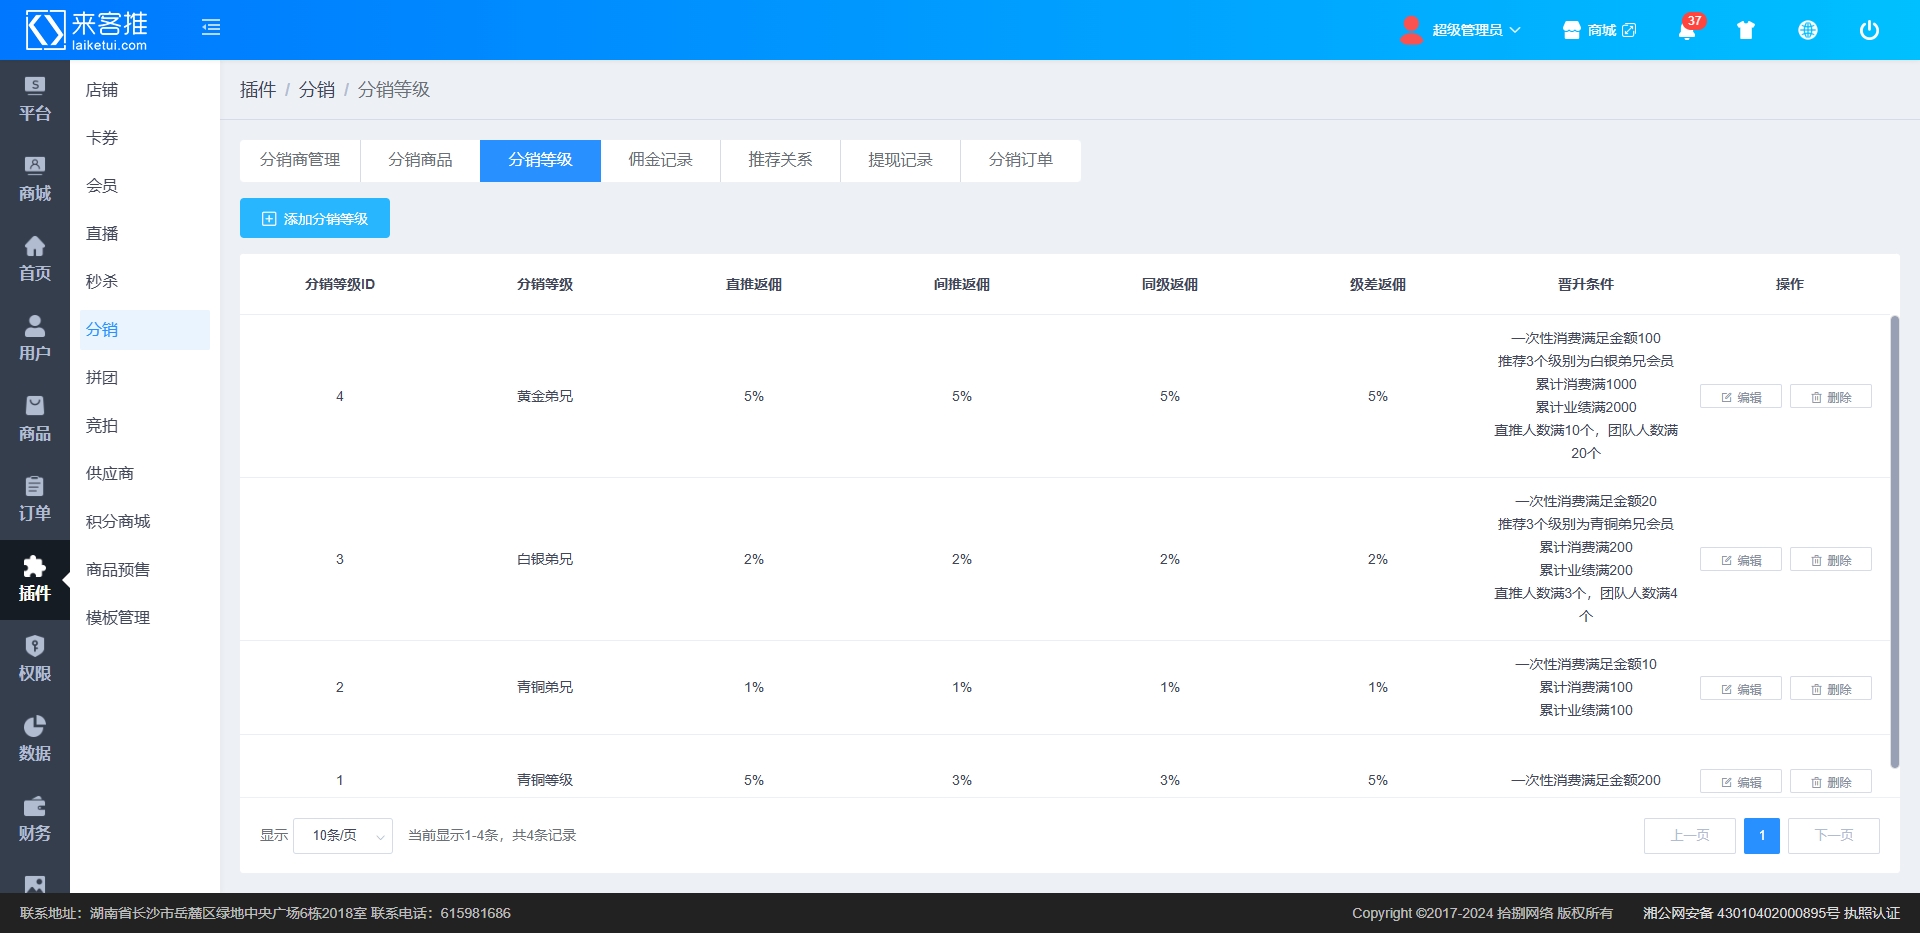Viewport: 1920px width, 933px height.
Task: Click the power logout icon
Action: (x=1868, y=30)
